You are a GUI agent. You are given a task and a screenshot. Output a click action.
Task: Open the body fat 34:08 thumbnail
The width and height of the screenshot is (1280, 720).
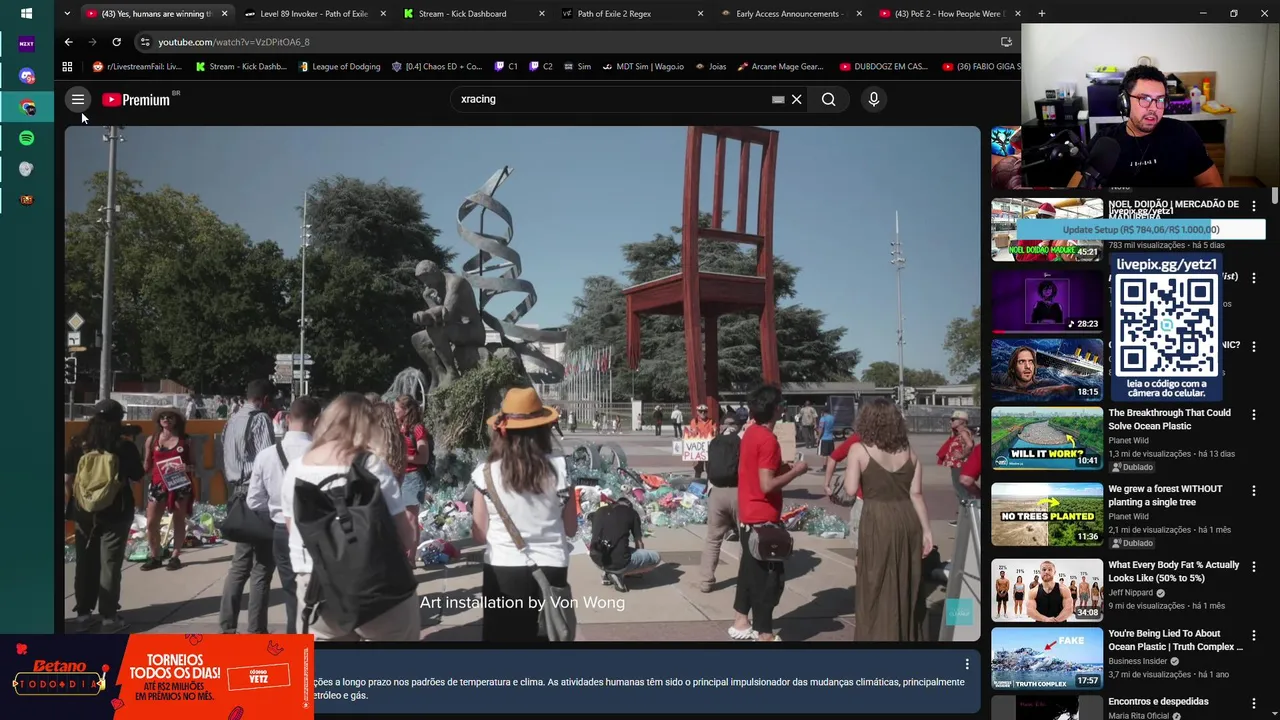[1047, 590]
